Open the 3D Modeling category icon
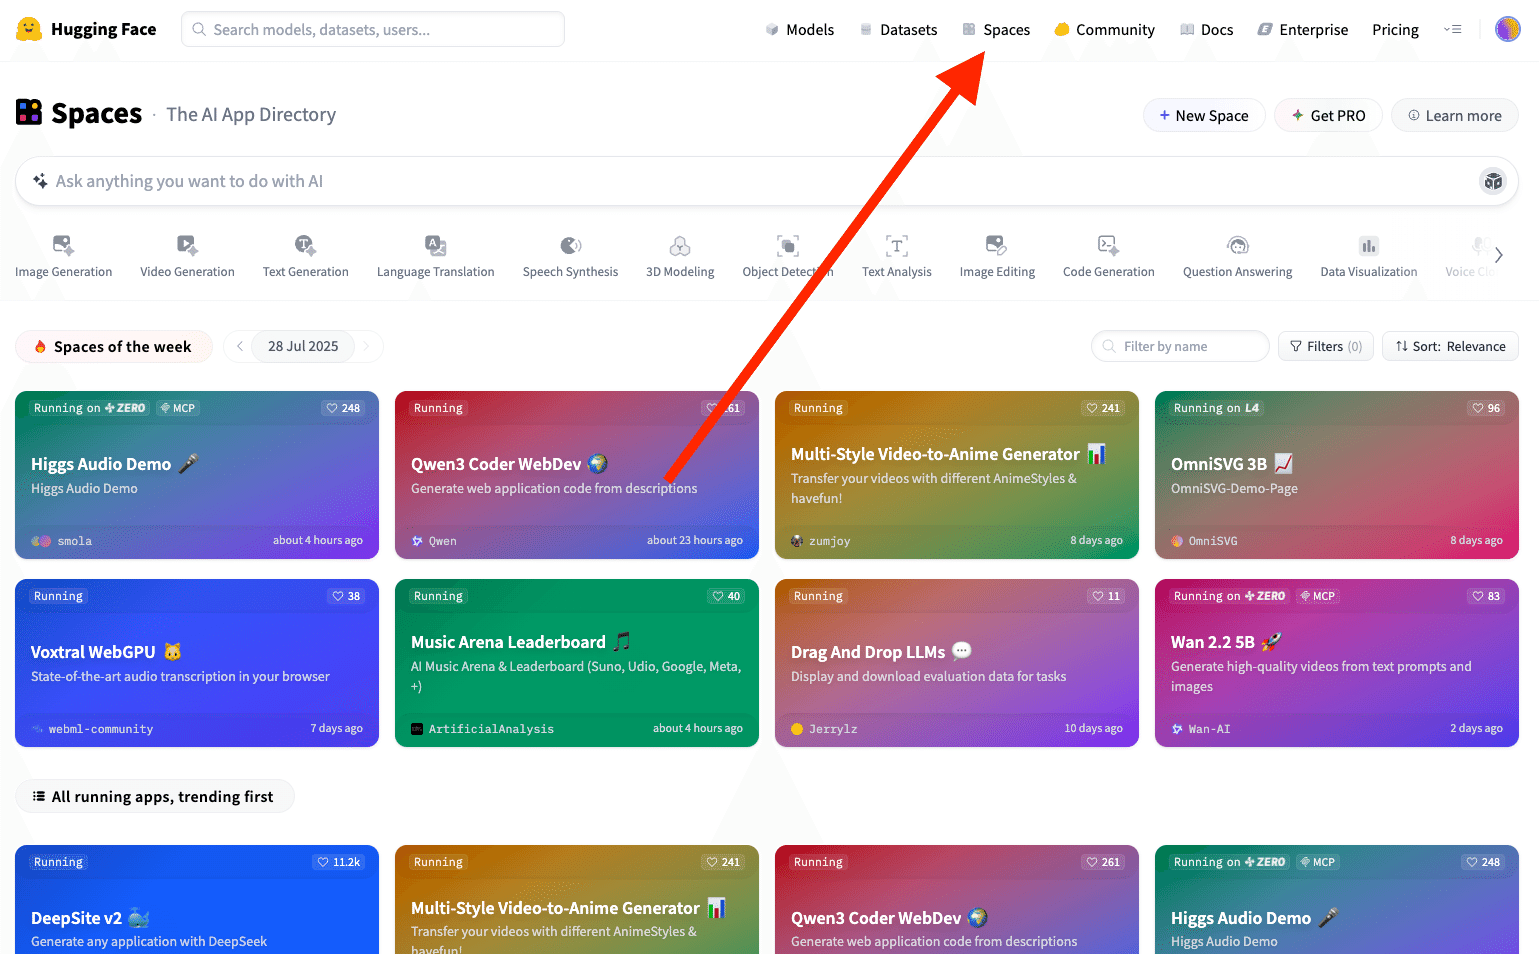Viewport: 1539px width, 954px height. coord(680,245)
